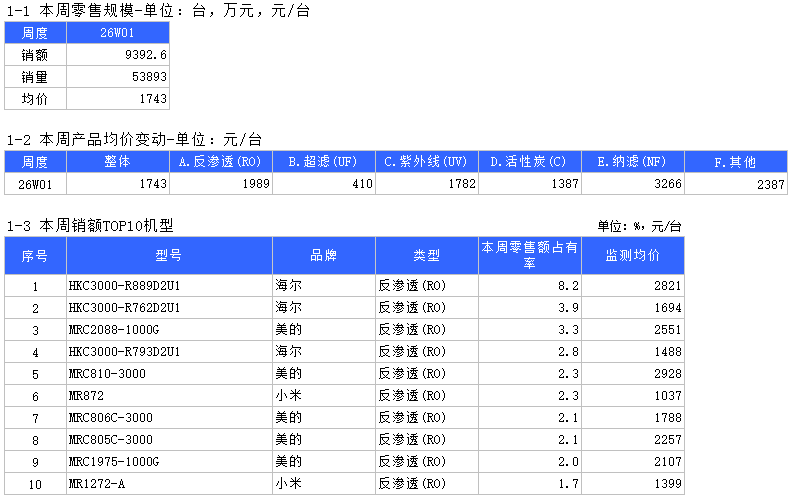Click the 型号 column header
The width and height of the screenshot is (793, 498).
tap(169, 255)
